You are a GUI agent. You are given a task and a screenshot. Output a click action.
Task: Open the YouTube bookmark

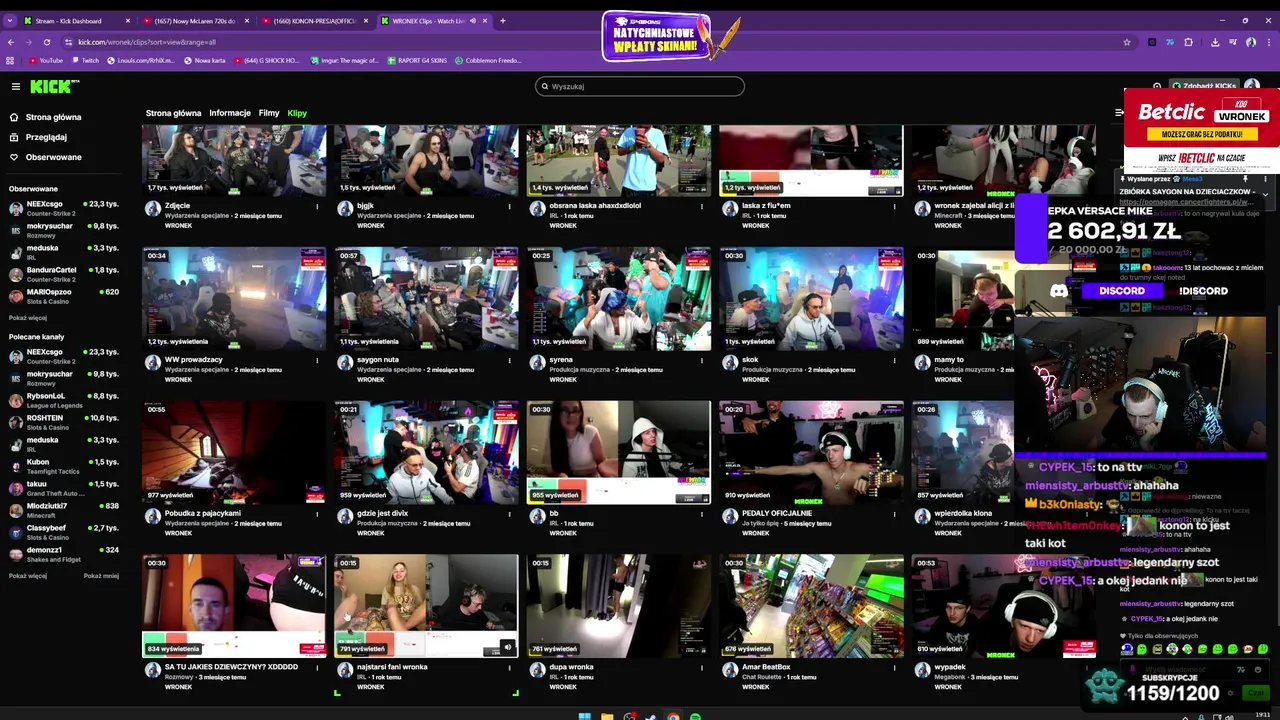[46, 60]
